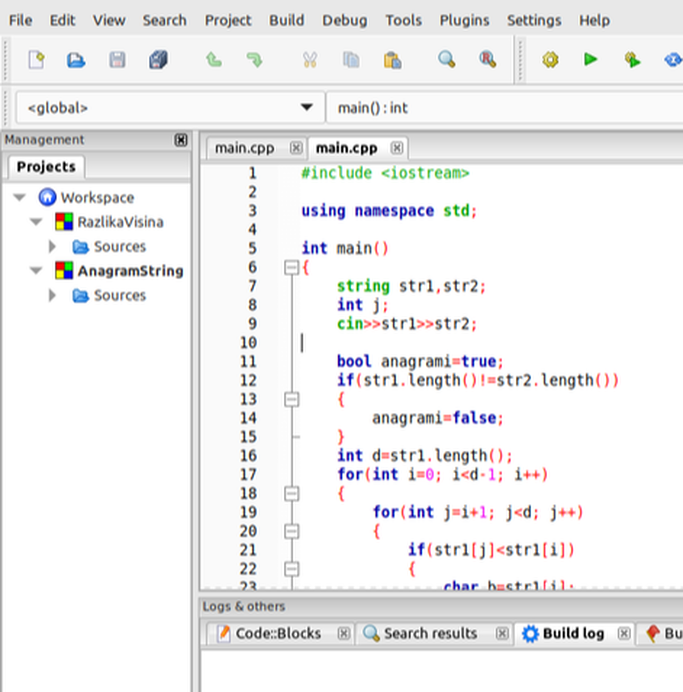This screenshot has width=683, height=692.
Task: Click the Find magnifier icon
Action: click(x=447, y=59)
